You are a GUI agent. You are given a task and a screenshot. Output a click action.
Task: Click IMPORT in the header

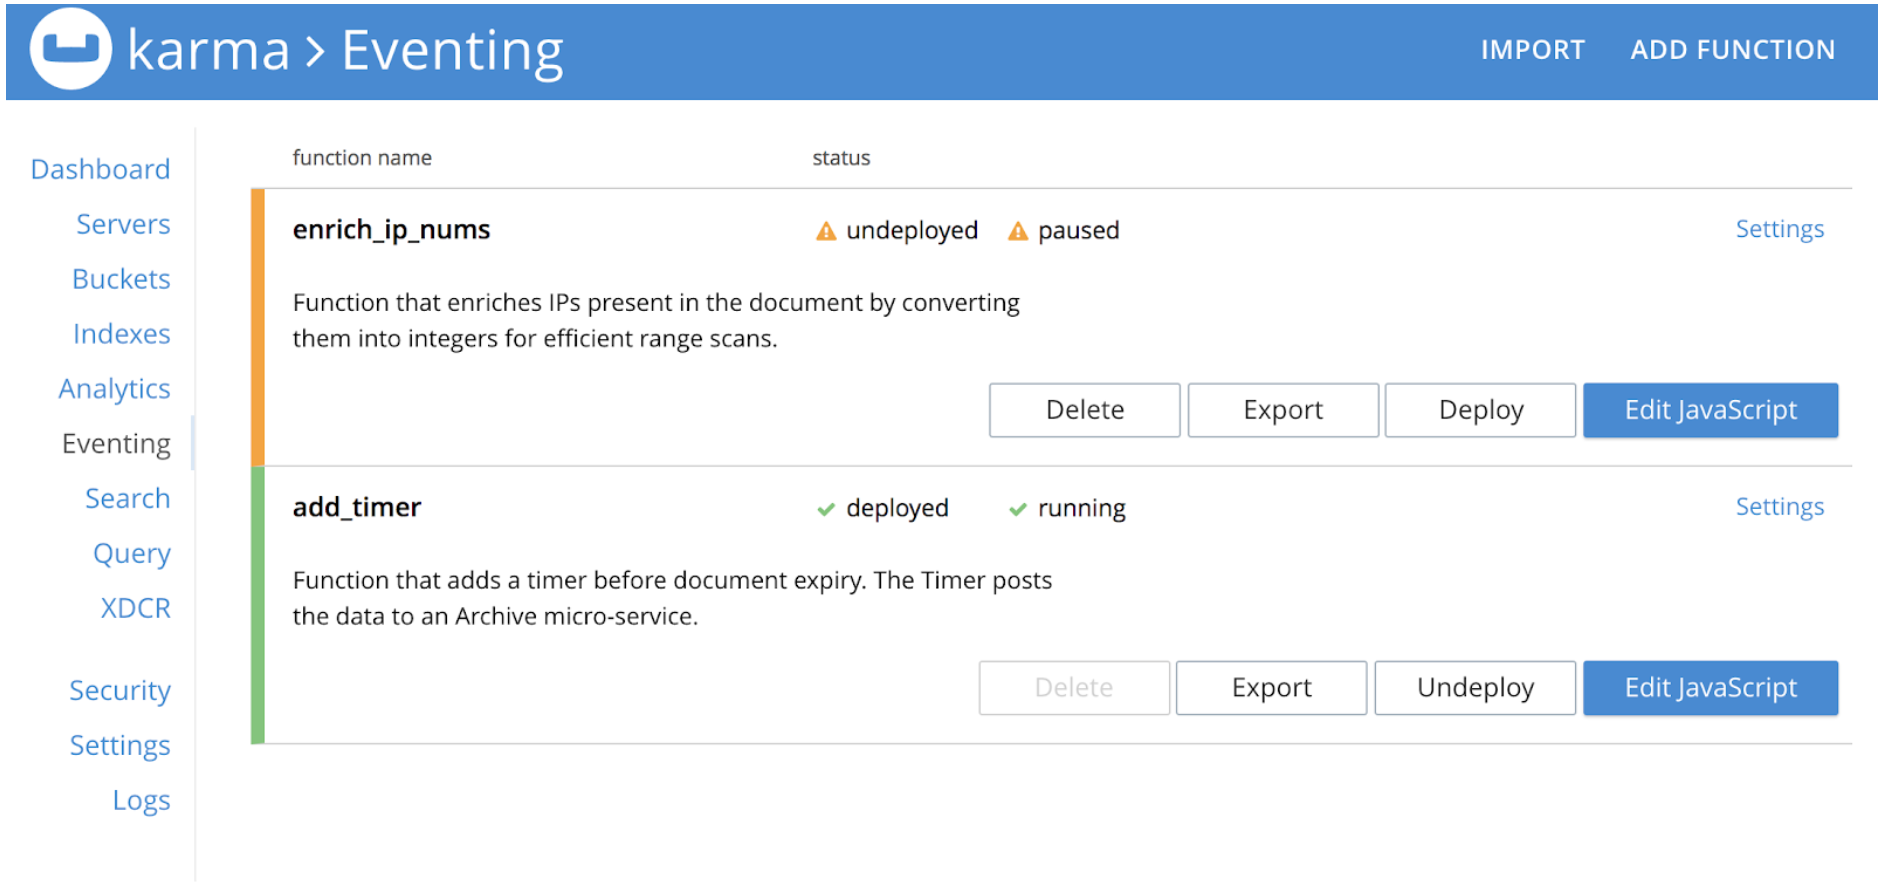1533,50
